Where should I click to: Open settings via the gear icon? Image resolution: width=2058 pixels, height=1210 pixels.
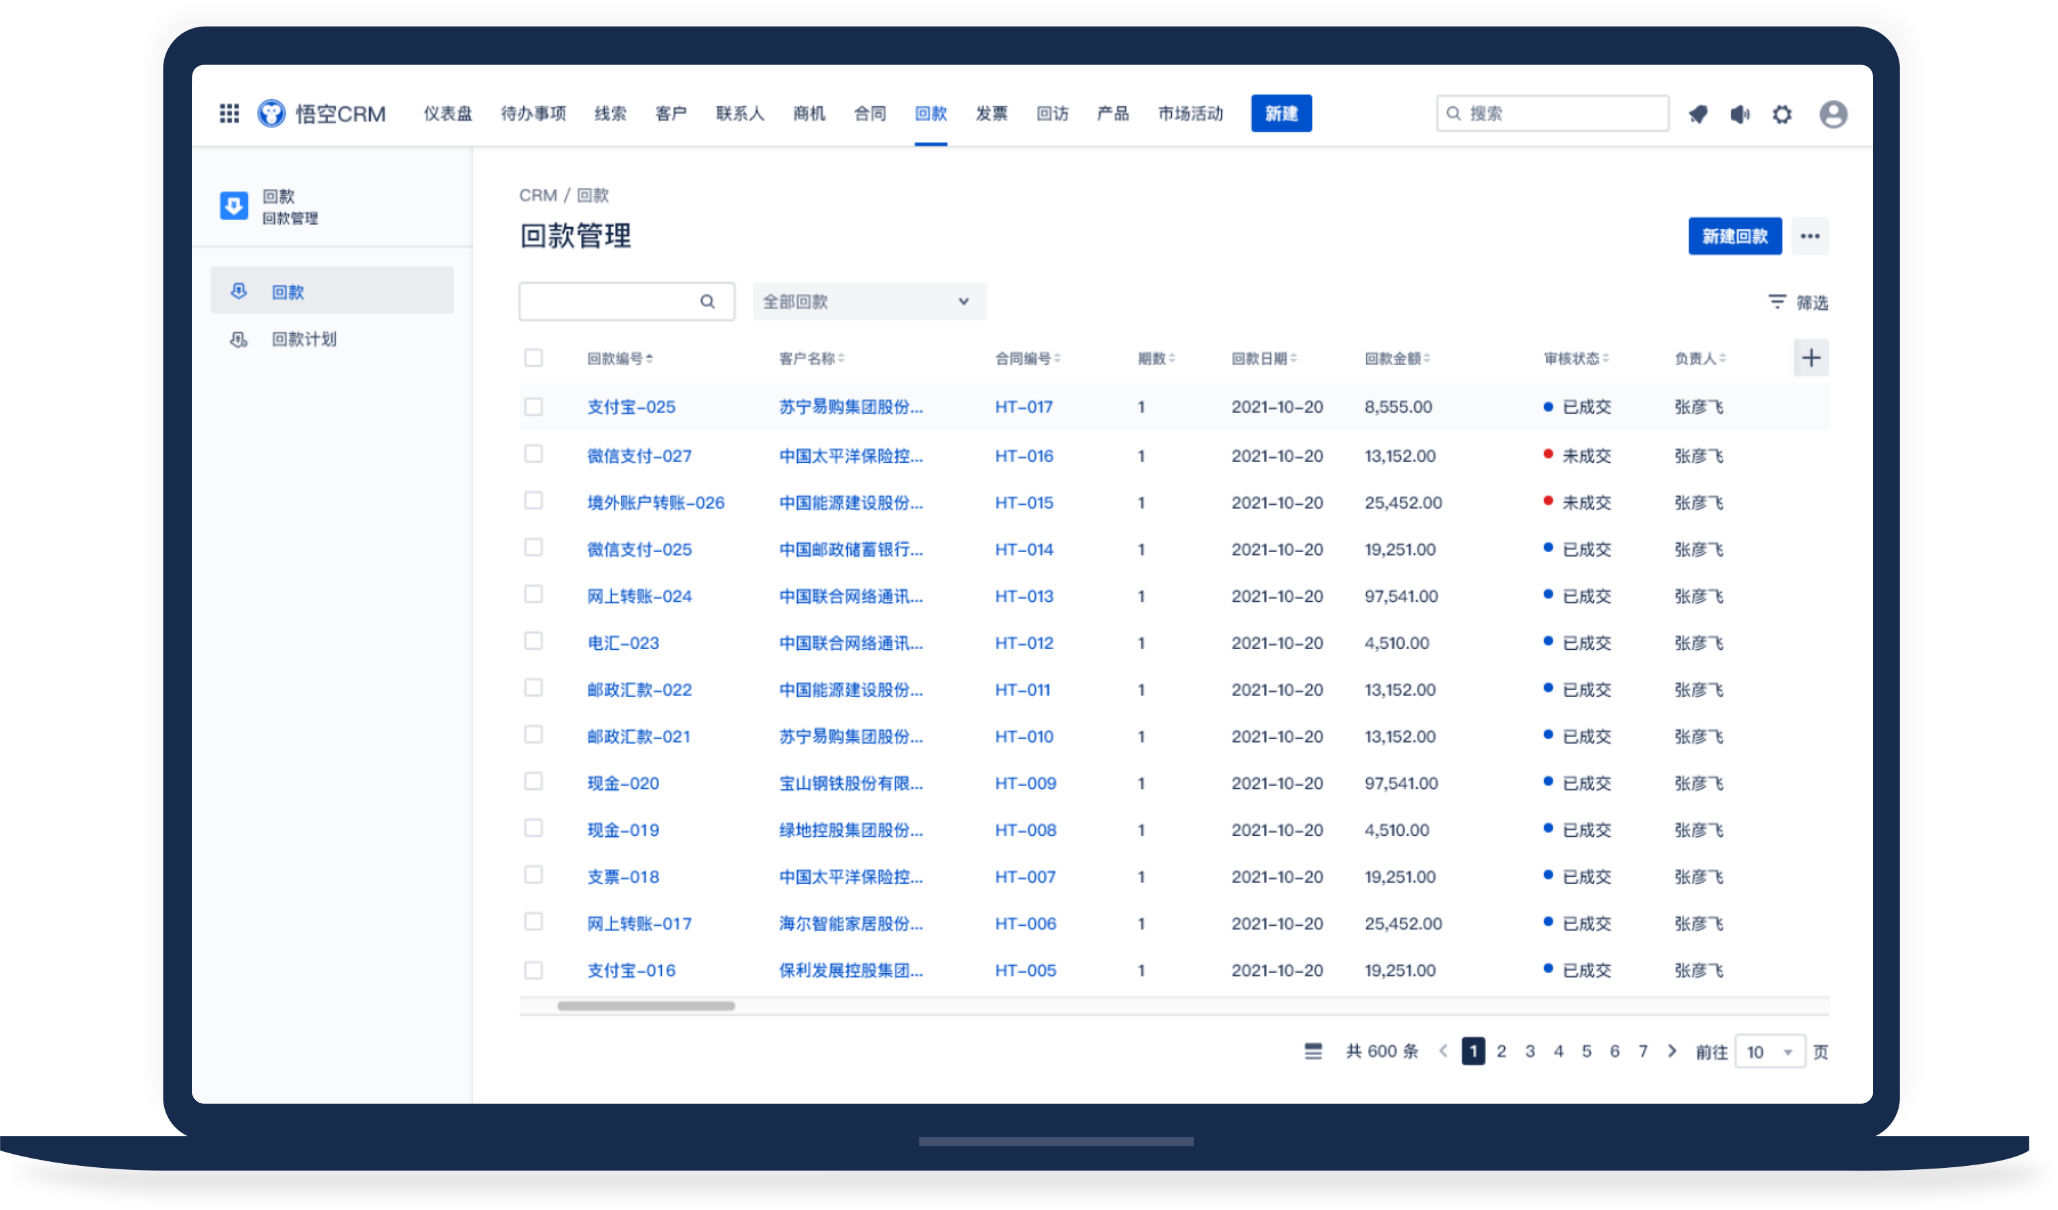tap(1782, 115)
